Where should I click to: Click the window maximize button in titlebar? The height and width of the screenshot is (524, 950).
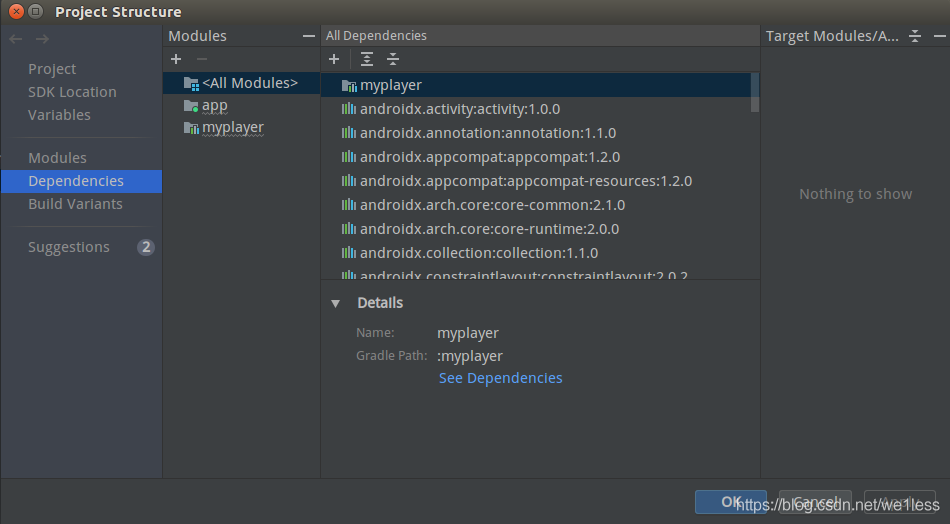tap(36, 12)
